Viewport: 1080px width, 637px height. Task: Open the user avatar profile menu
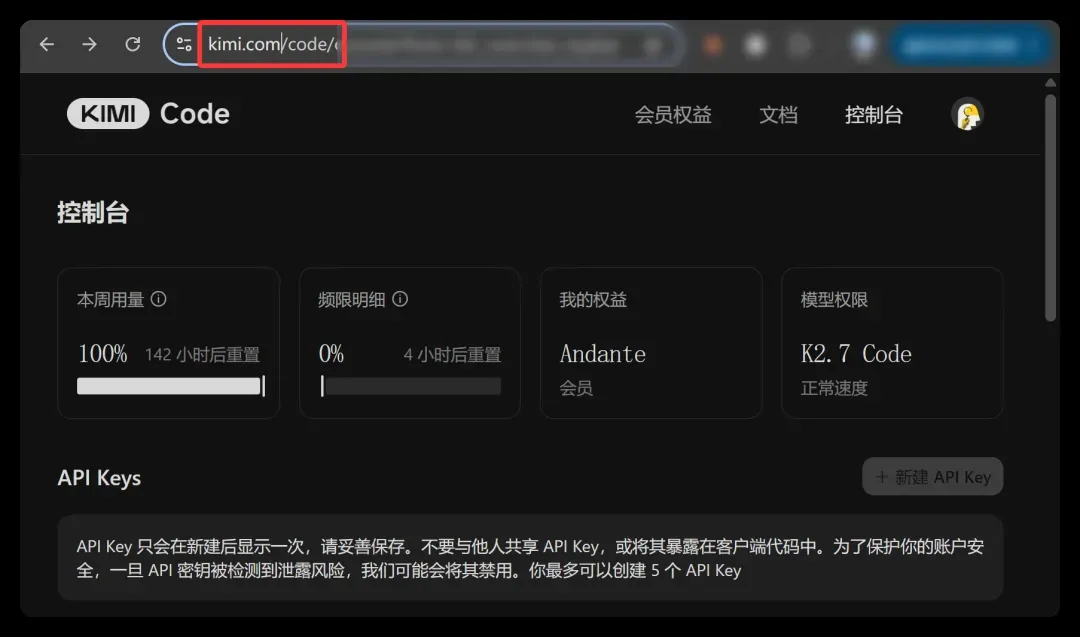click(x=968, y=115)
